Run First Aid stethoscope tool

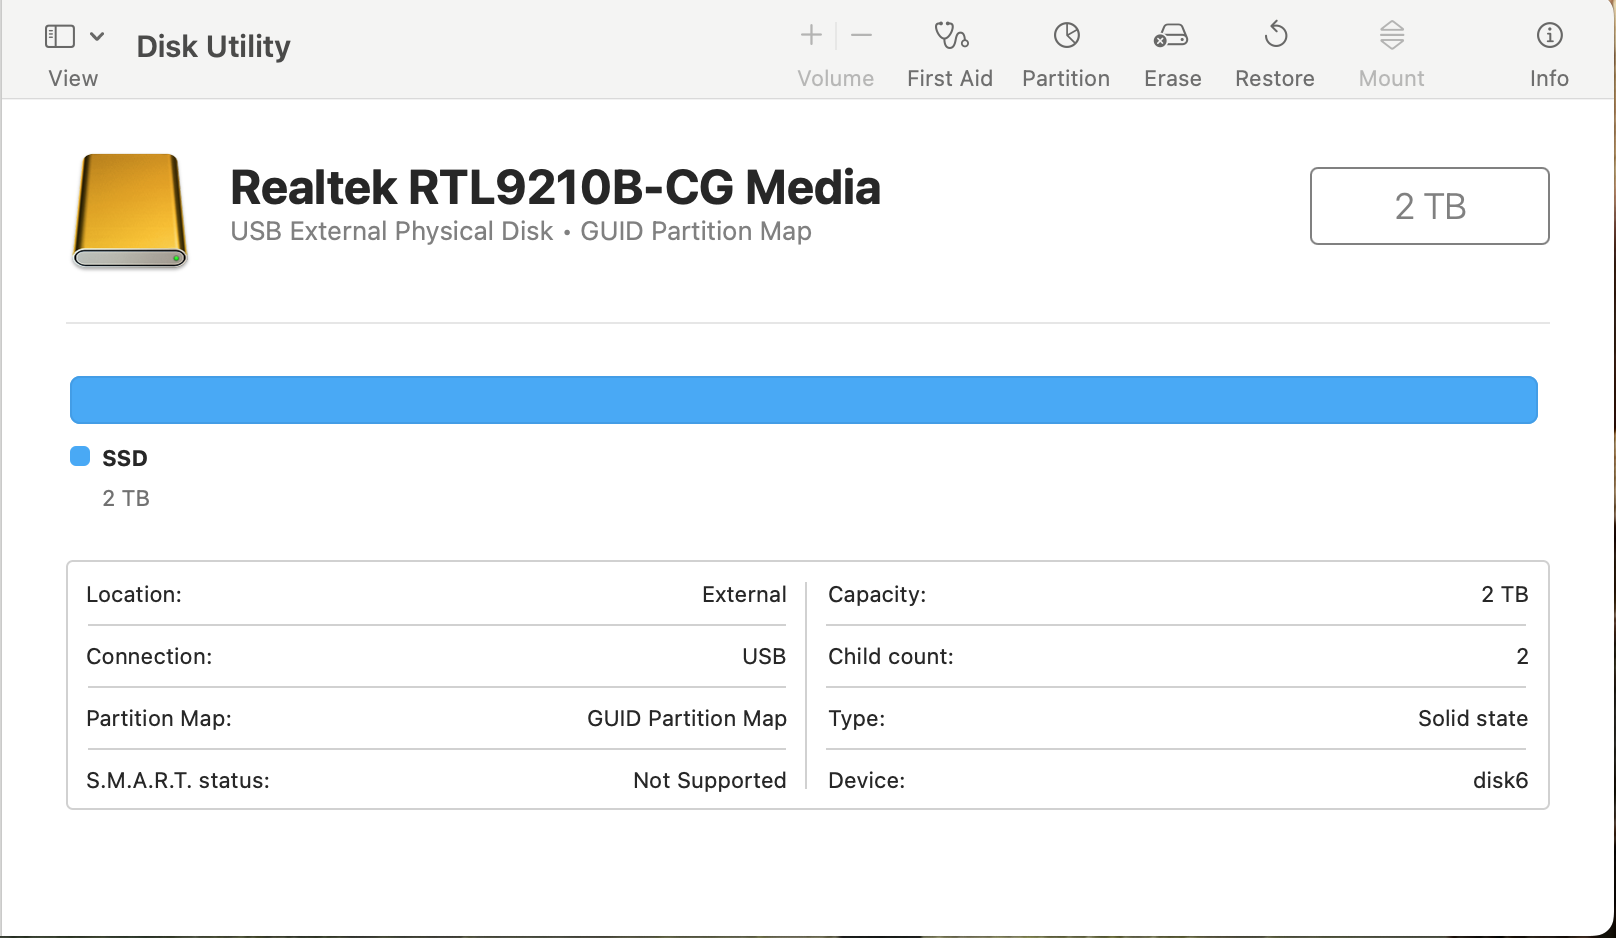coord(951,36)
